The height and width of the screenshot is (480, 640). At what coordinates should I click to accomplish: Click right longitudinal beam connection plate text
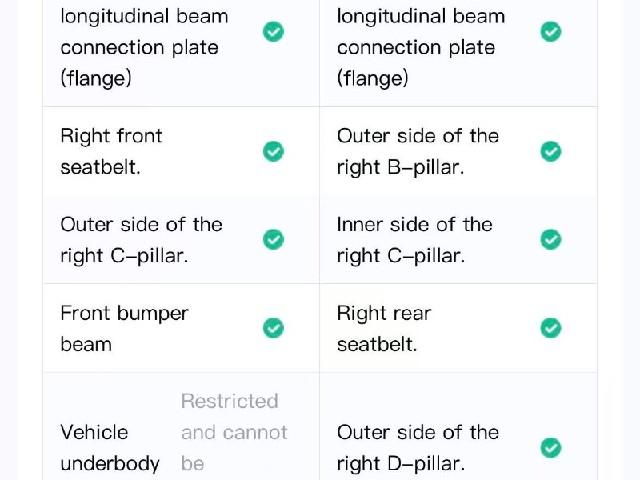421,47
